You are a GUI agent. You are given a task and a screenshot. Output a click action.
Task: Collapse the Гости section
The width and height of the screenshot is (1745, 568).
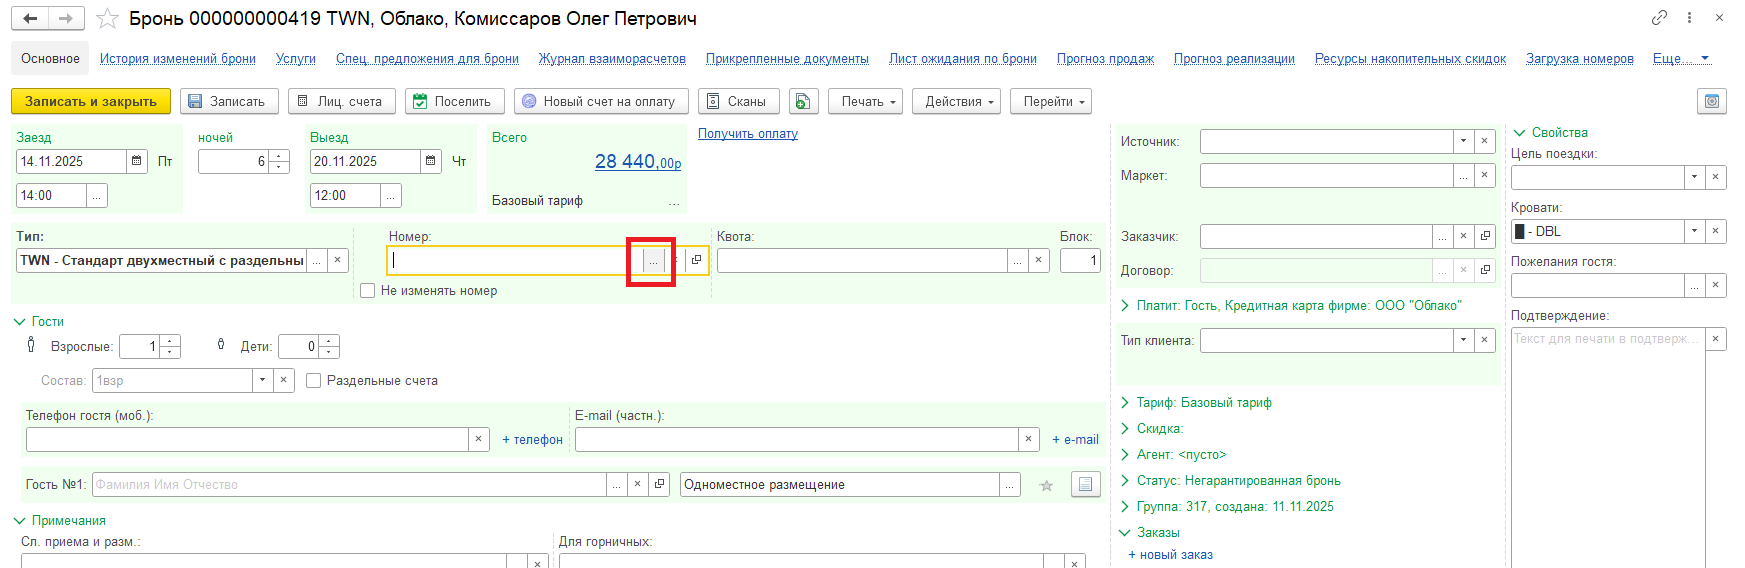point(20,322)
